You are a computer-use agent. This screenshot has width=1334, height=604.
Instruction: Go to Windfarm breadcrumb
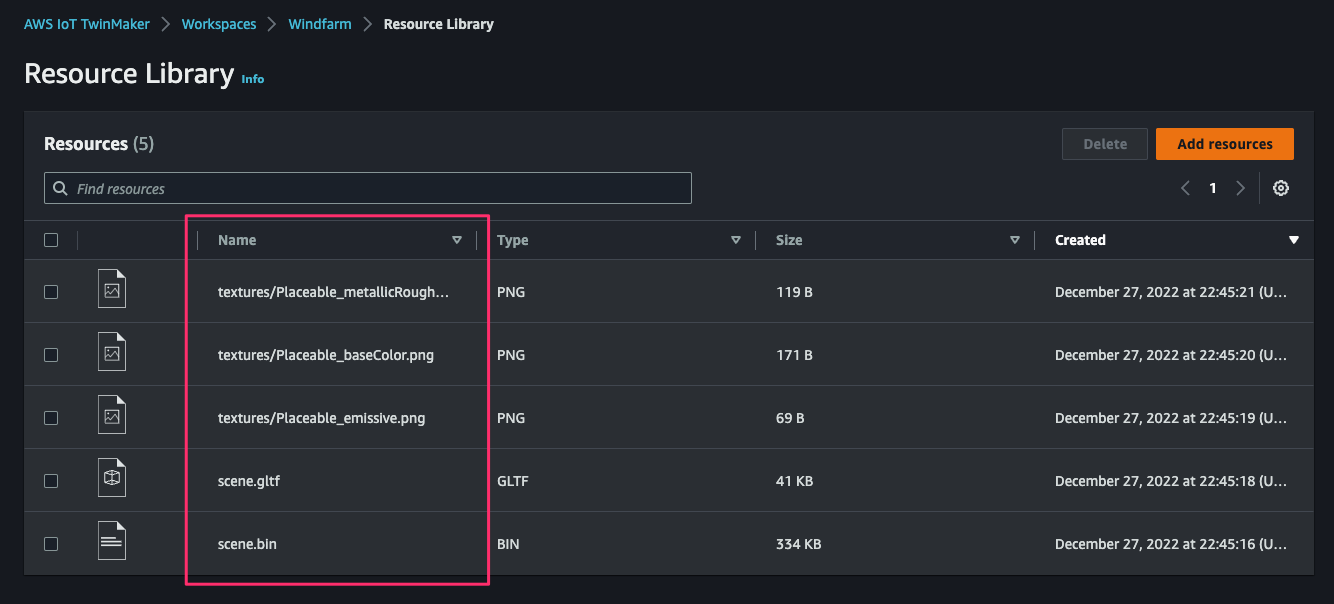point(320,24)
